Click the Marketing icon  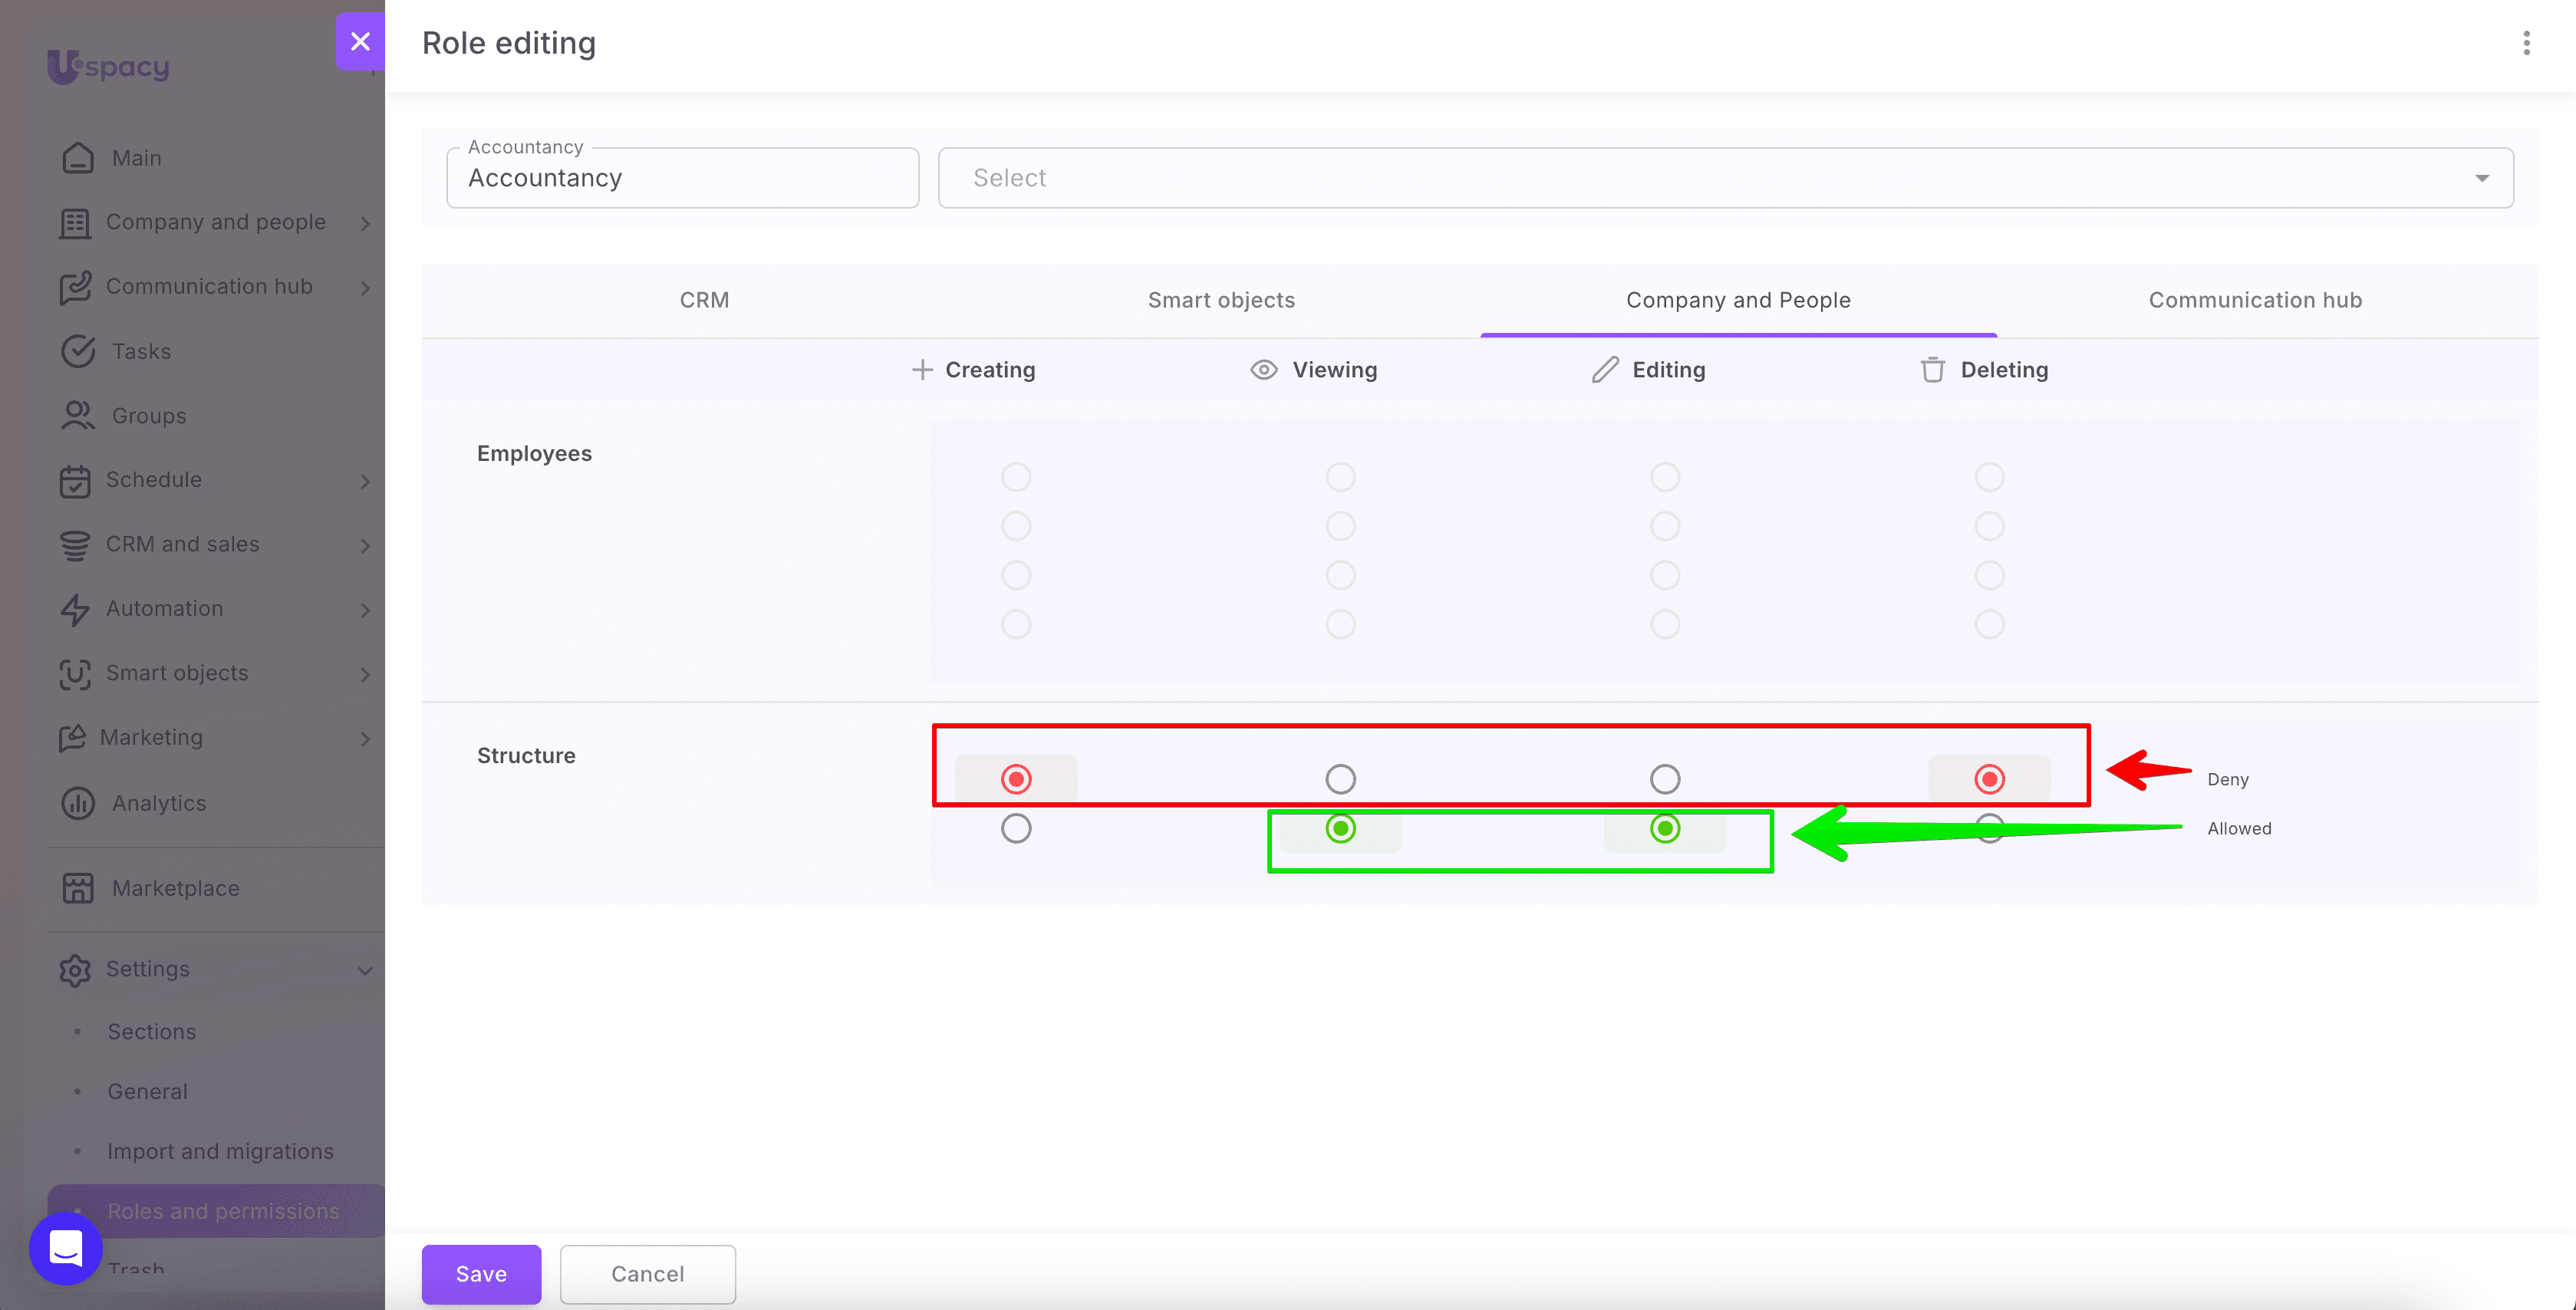tap(72, 738)
